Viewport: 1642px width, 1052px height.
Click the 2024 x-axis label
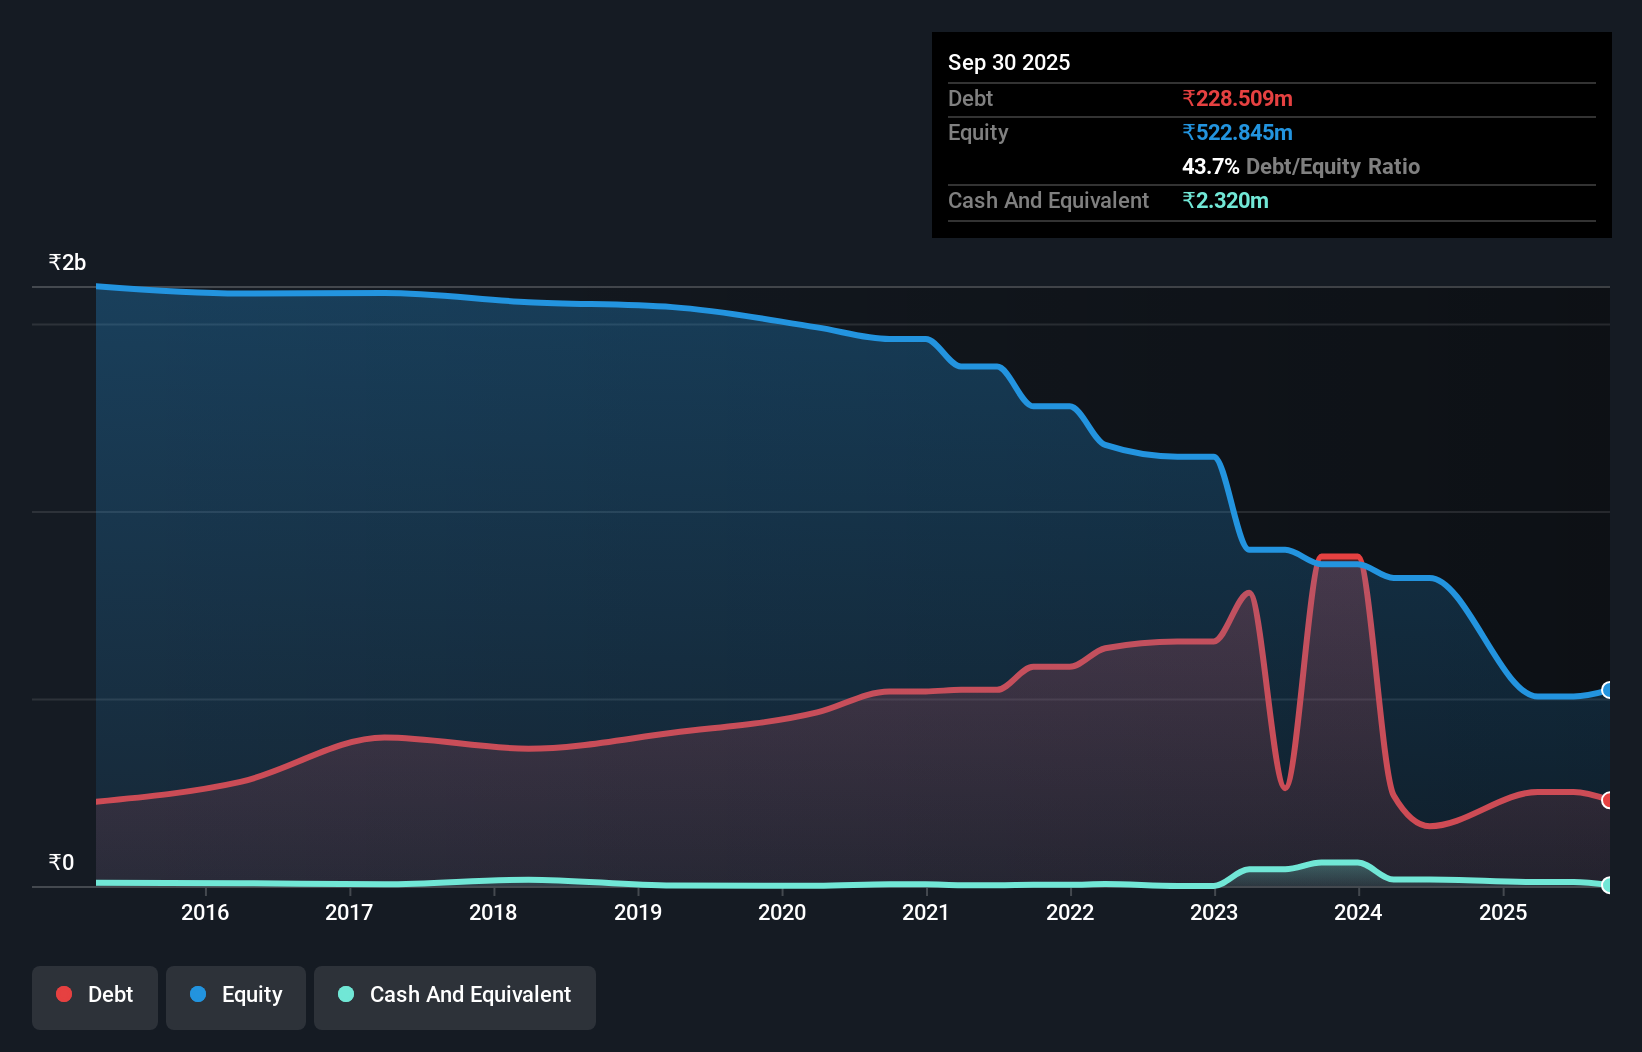click(1358, 912)
